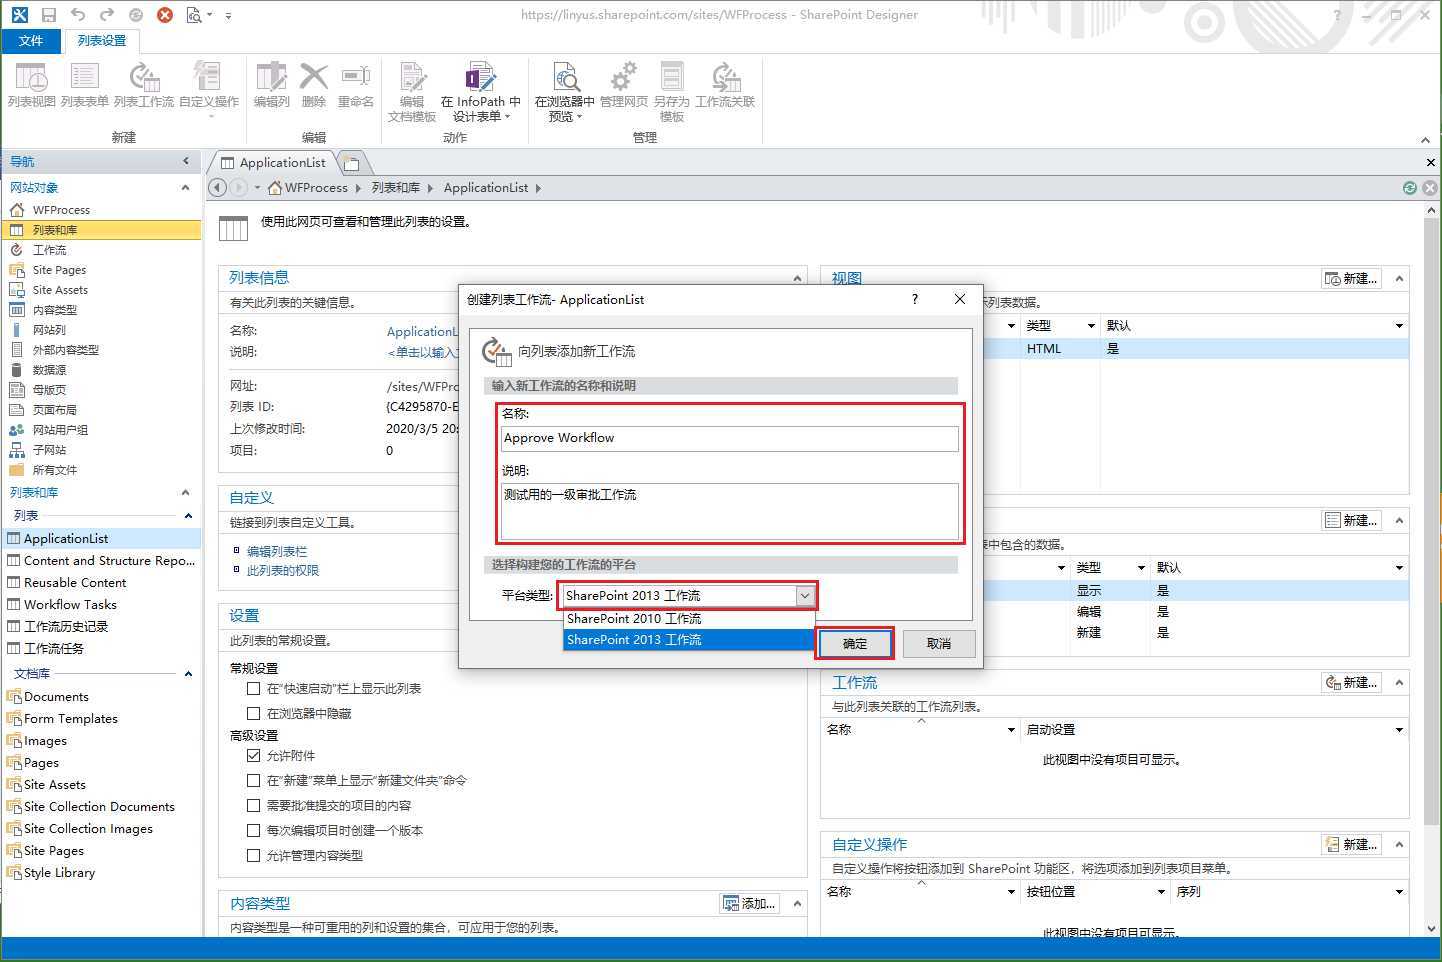
Task: Click the red Stop icon in title bar
Action: pyautogui.click(x=165, y=15)
